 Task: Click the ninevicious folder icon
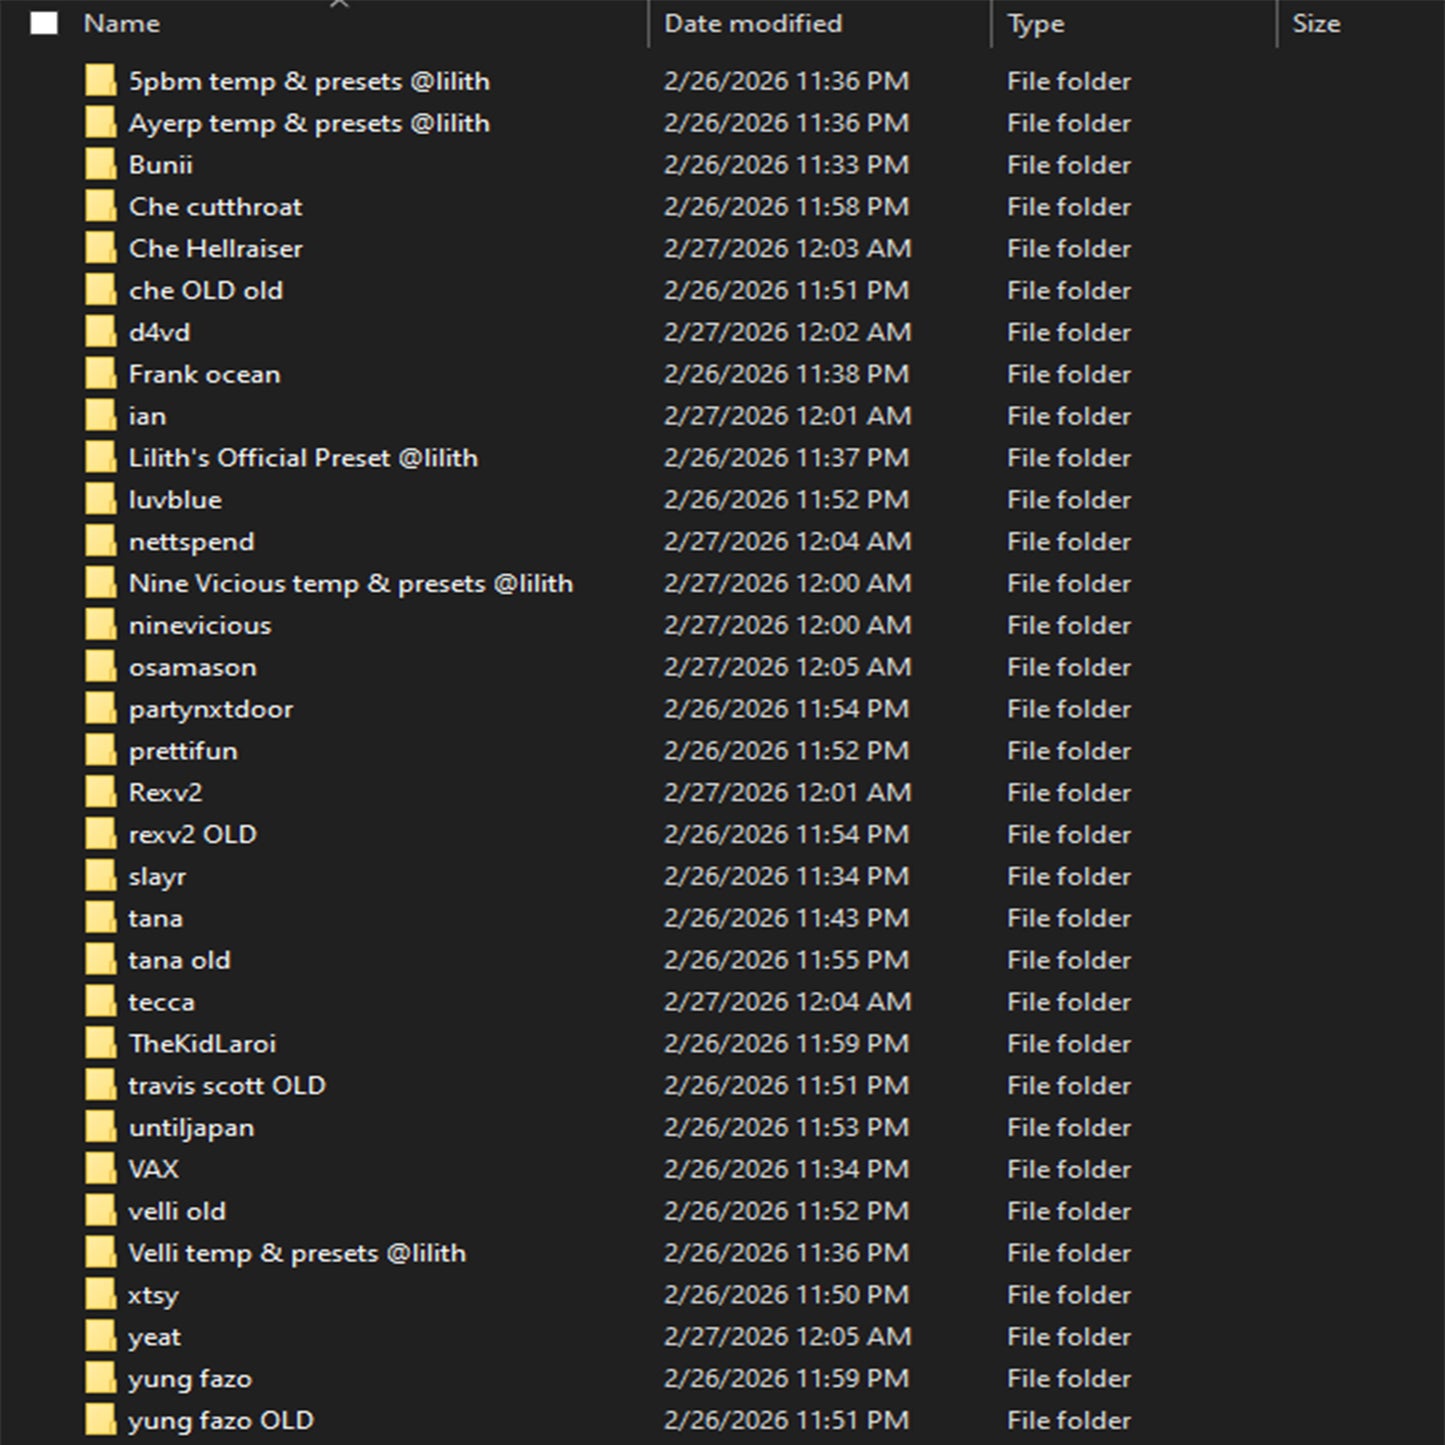[100, 625]
